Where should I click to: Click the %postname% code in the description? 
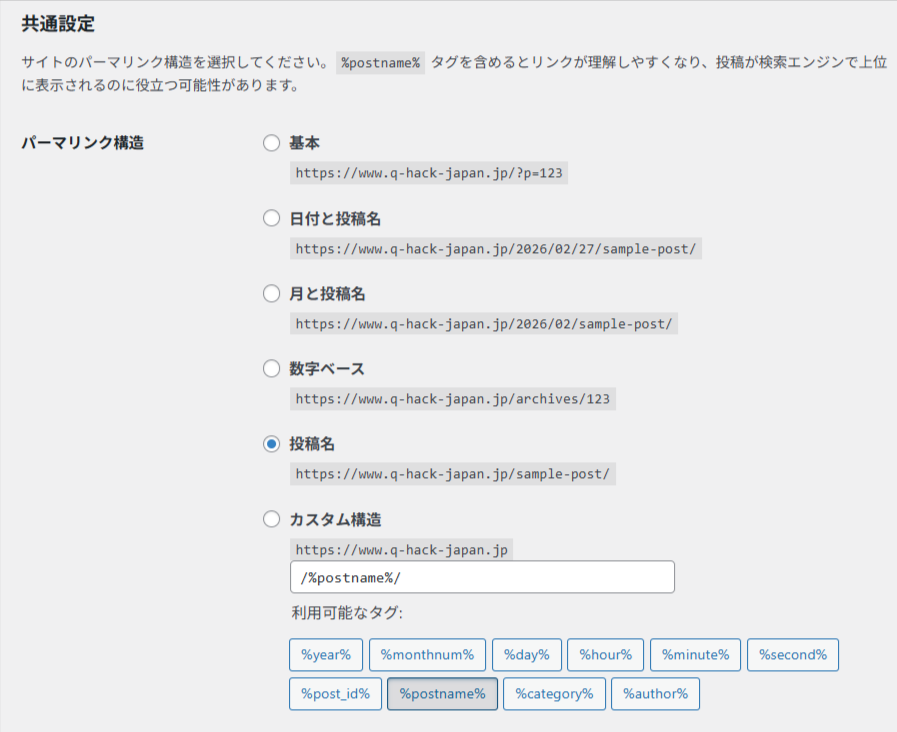pos(380,62)
